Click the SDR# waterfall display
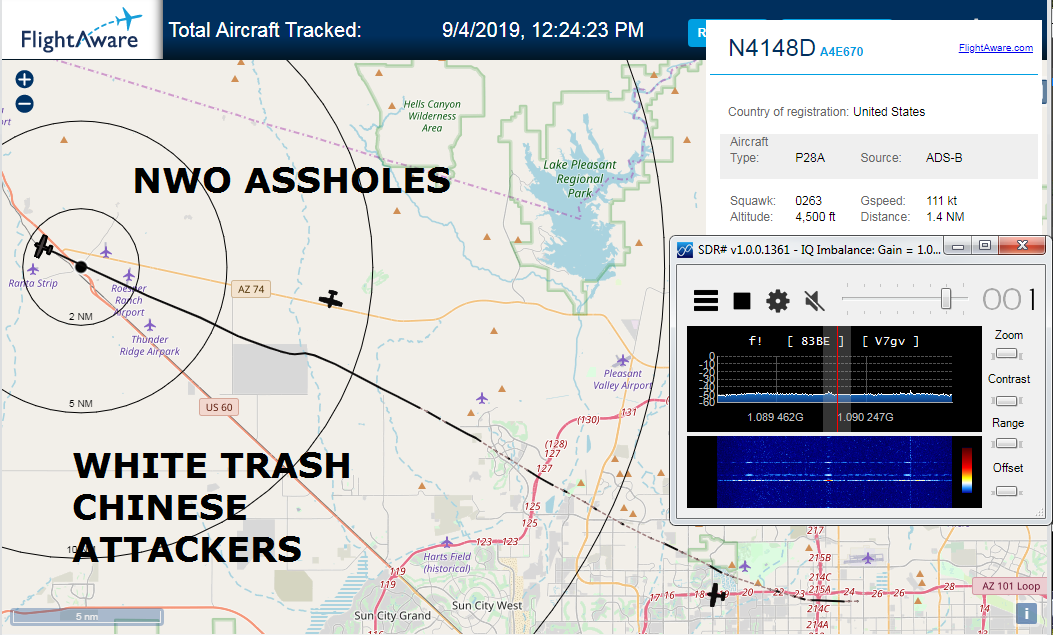Viewport: 1053px width, 635px height. pos(834,472)
